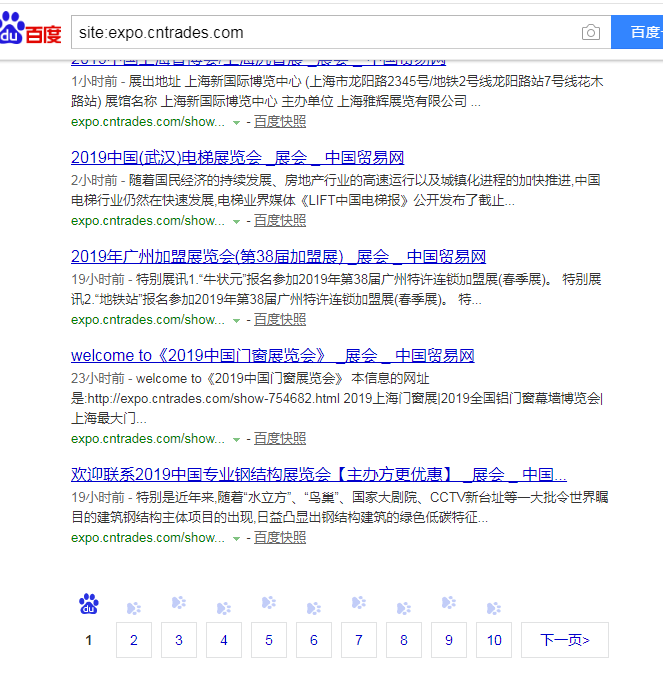Expand dropdown arrow for Guangzhou franchise result

pos(236,320)
